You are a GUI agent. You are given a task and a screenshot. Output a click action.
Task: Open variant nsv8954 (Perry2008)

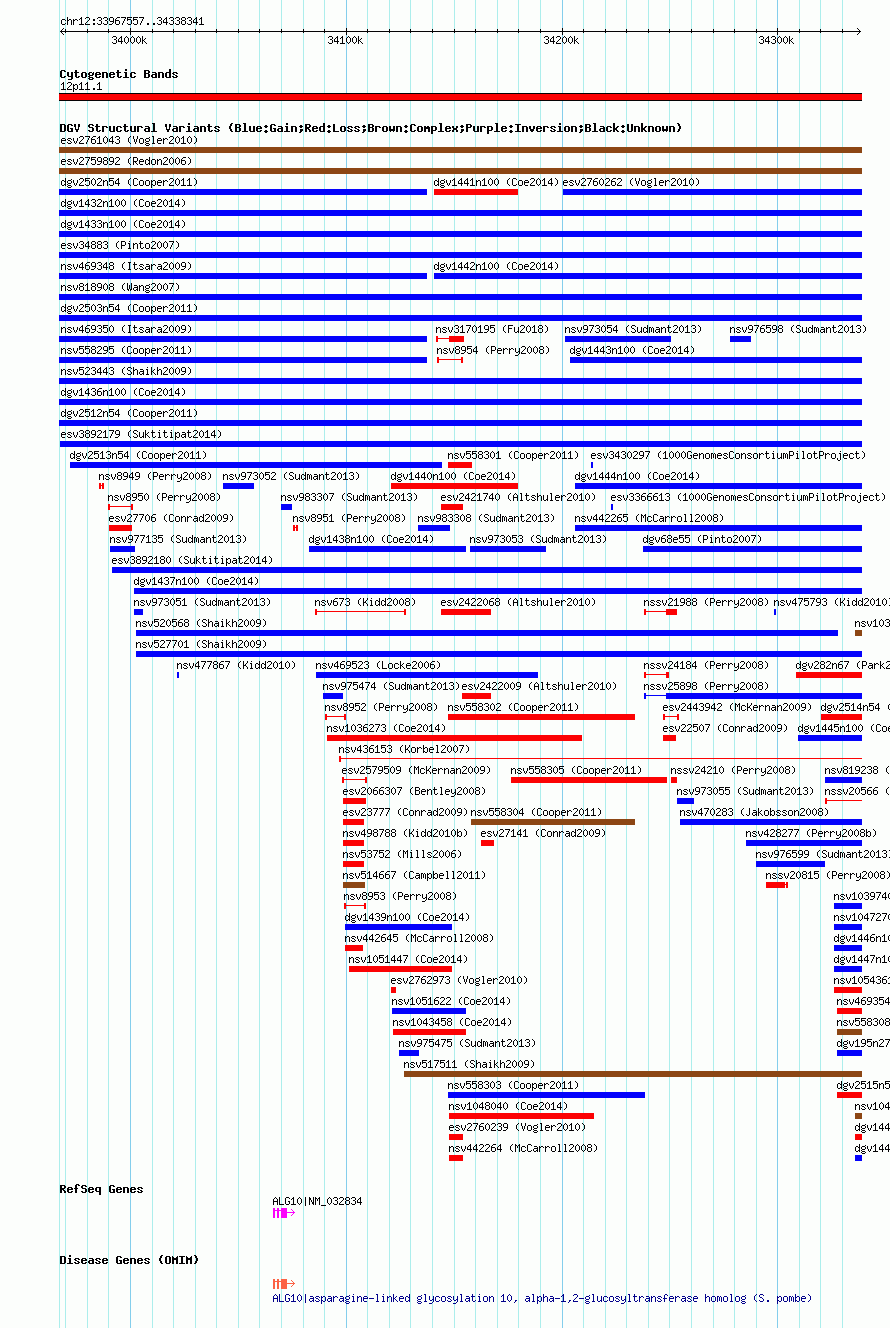tap(493, 350)
